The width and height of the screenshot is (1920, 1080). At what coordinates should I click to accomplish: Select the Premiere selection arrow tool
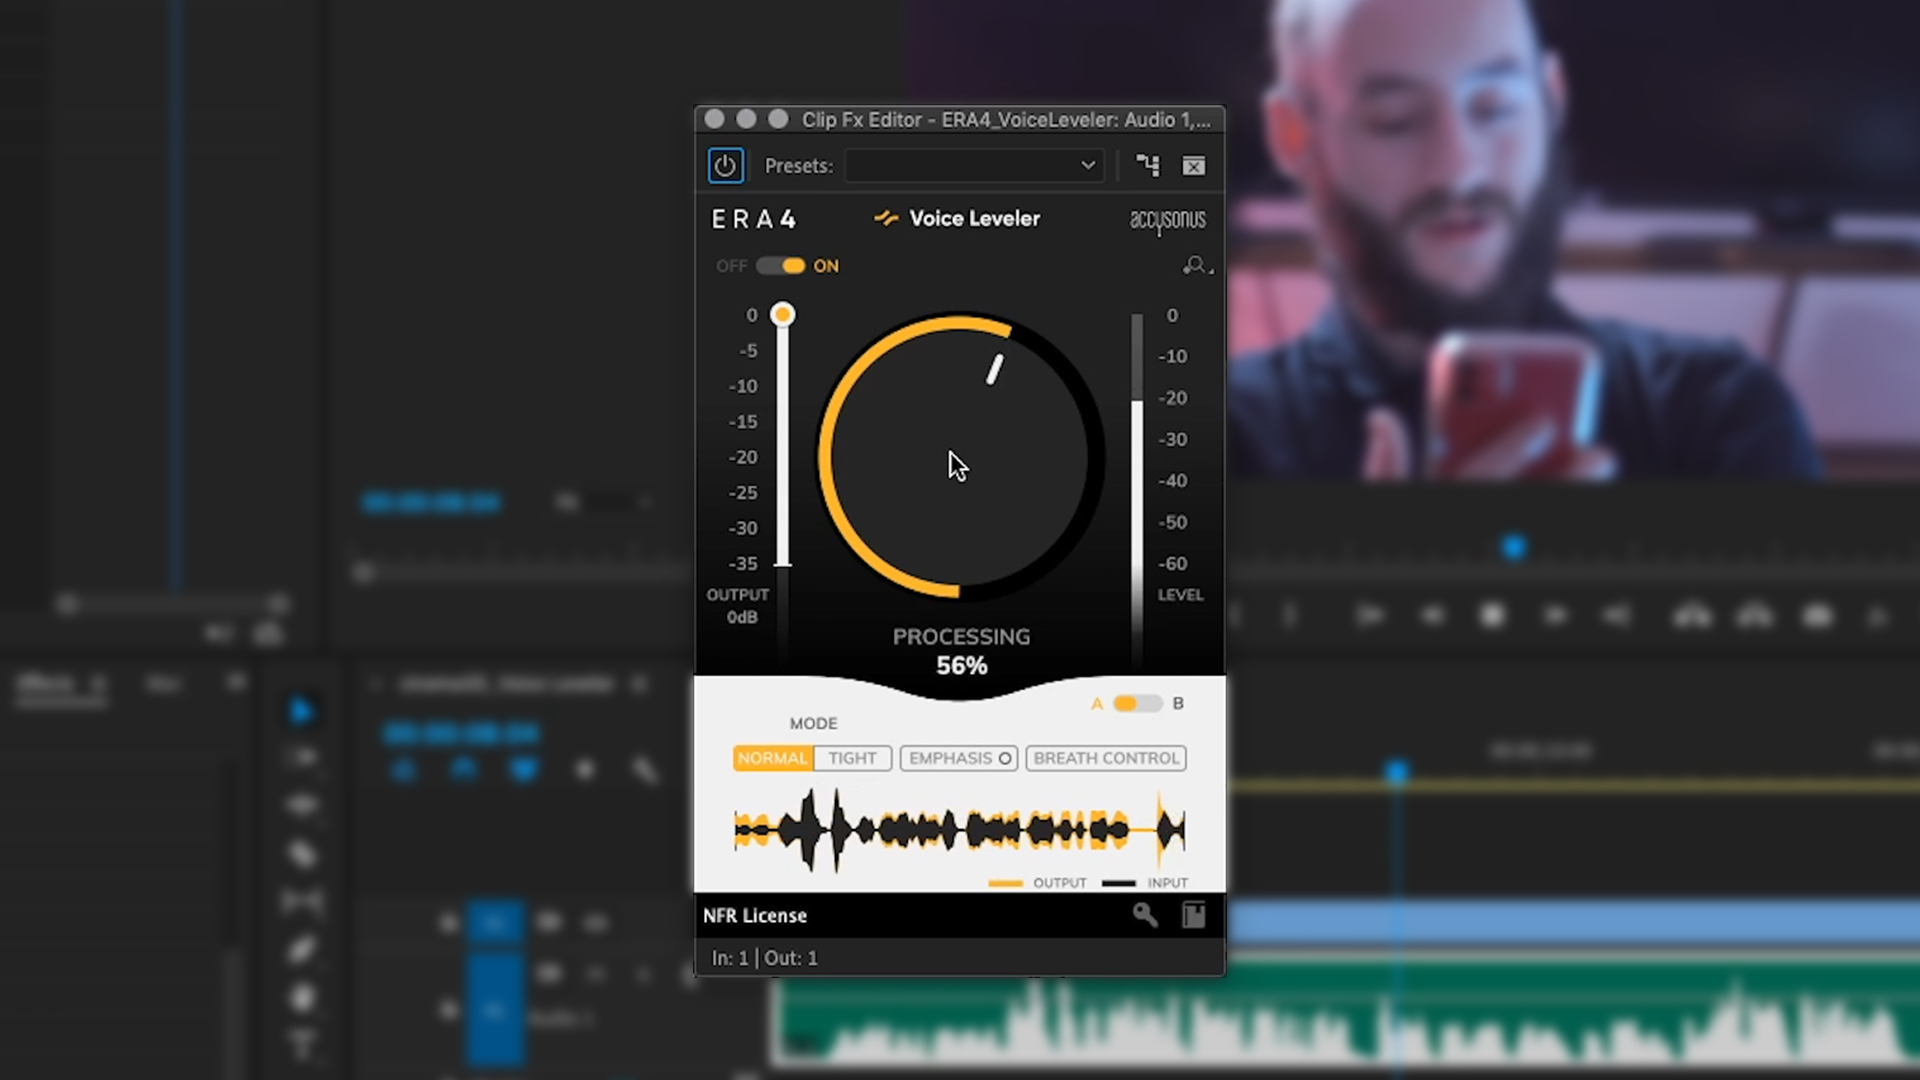click(x=301, y=711)
